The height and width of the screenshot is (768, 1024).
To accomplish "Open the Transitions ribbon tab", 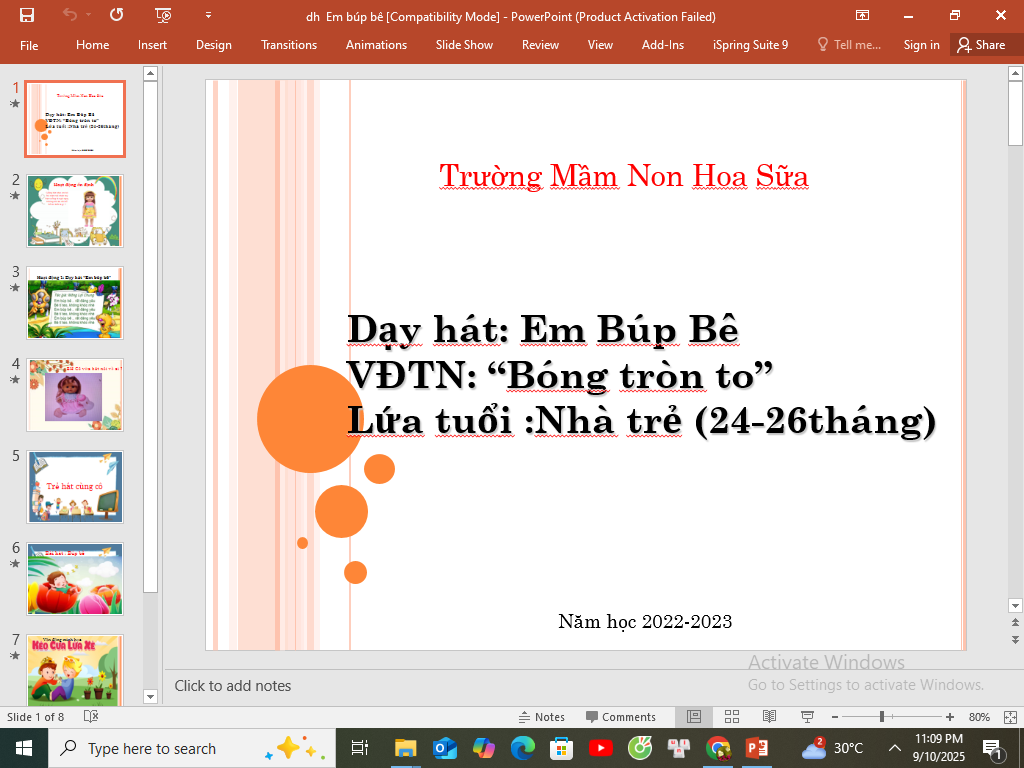I will point(288,45).
